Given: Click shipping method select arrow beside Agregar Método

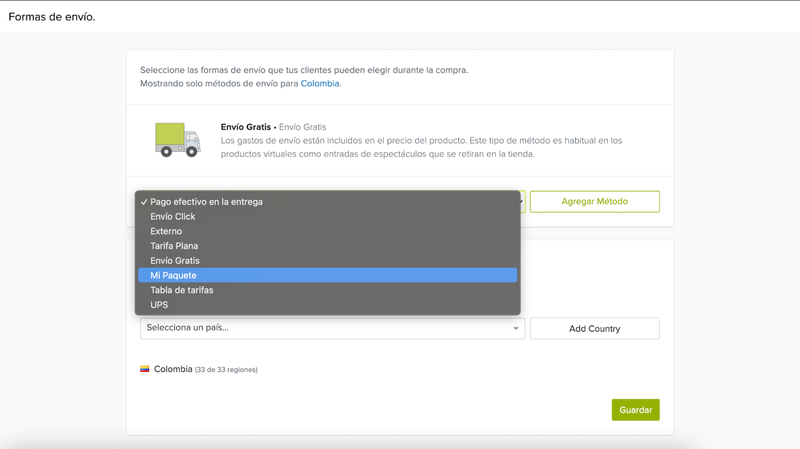Looking at the screenshot, I should click(x=522, y=202).
